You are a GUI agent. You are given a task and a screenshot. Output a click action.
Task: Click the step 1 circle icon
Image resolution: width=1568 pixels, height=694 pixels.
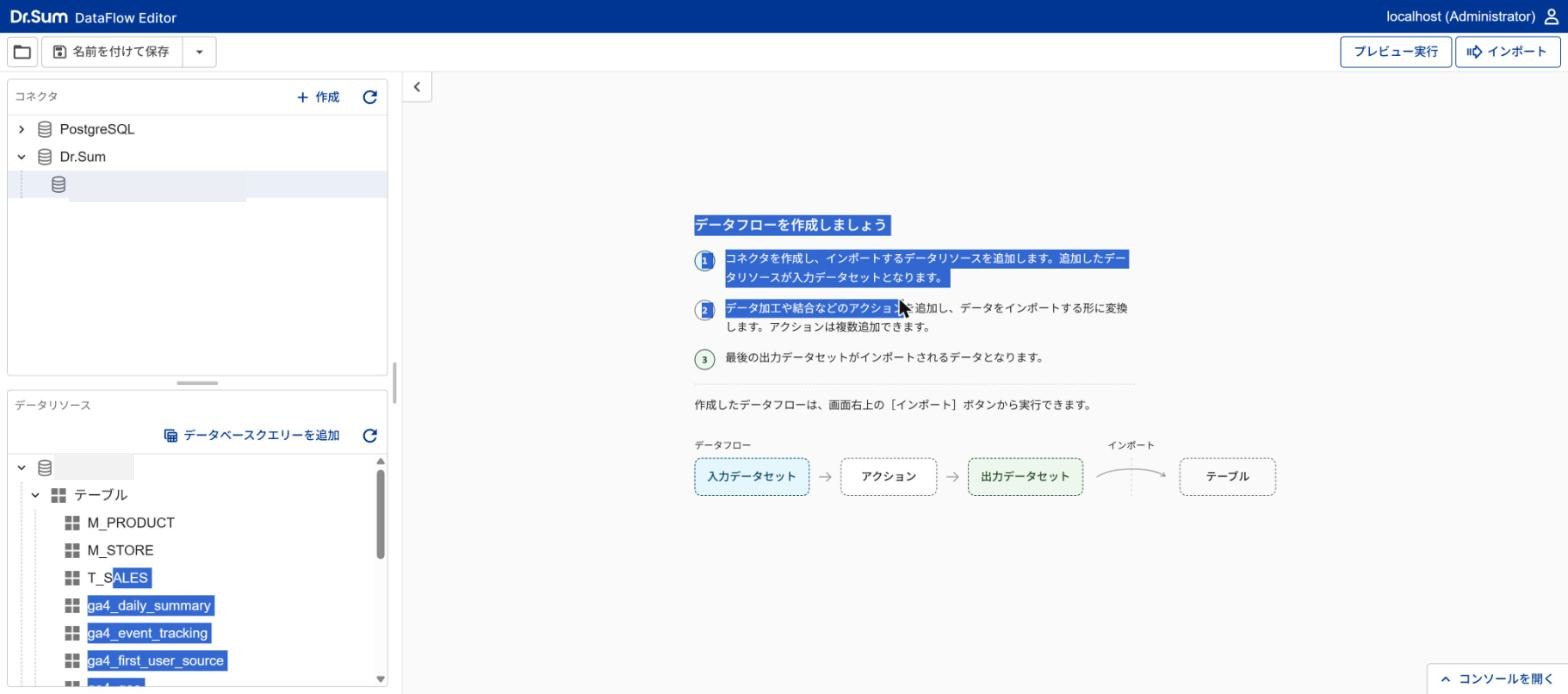[x=705, y=261]
